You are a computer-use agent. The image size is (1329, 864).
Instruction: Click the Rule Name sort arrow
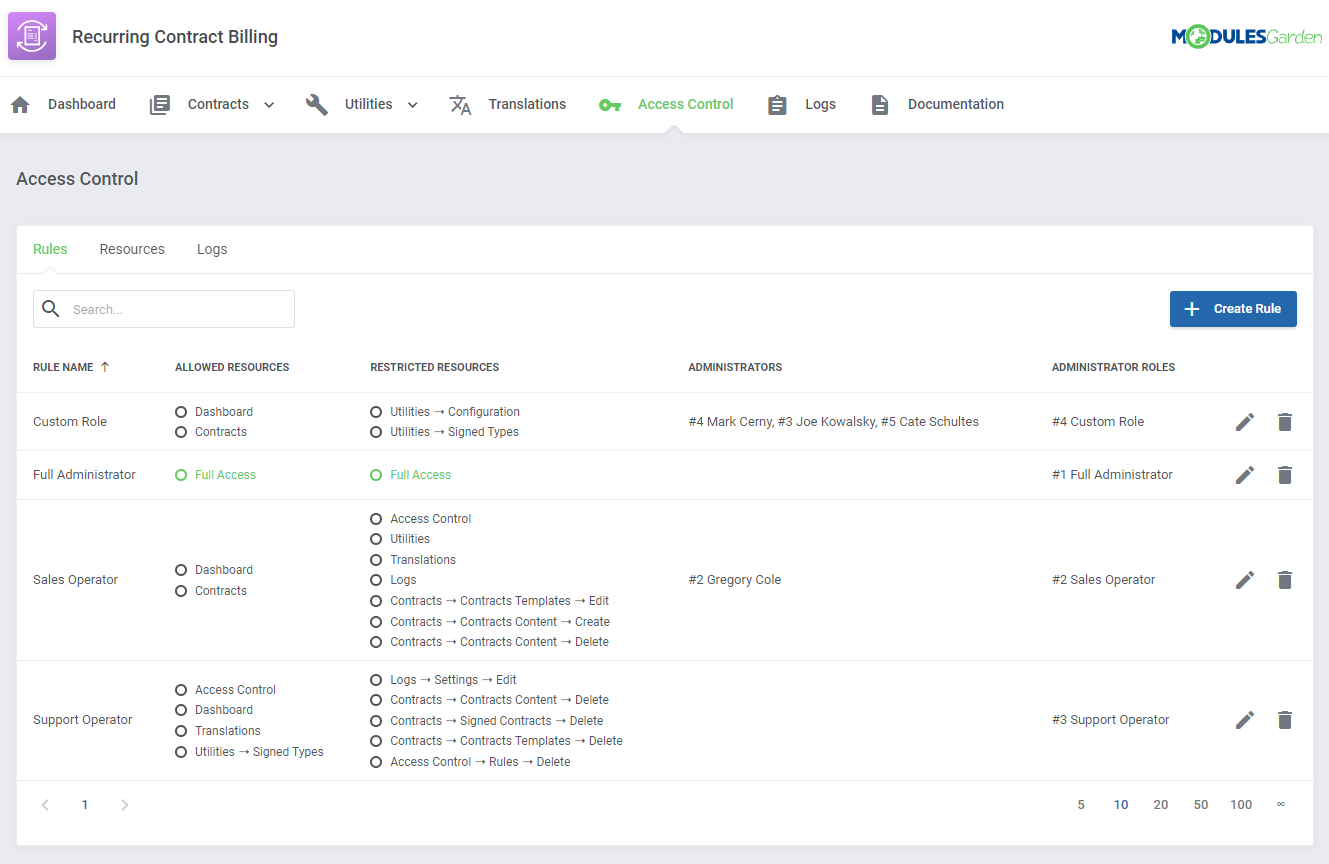105,367
